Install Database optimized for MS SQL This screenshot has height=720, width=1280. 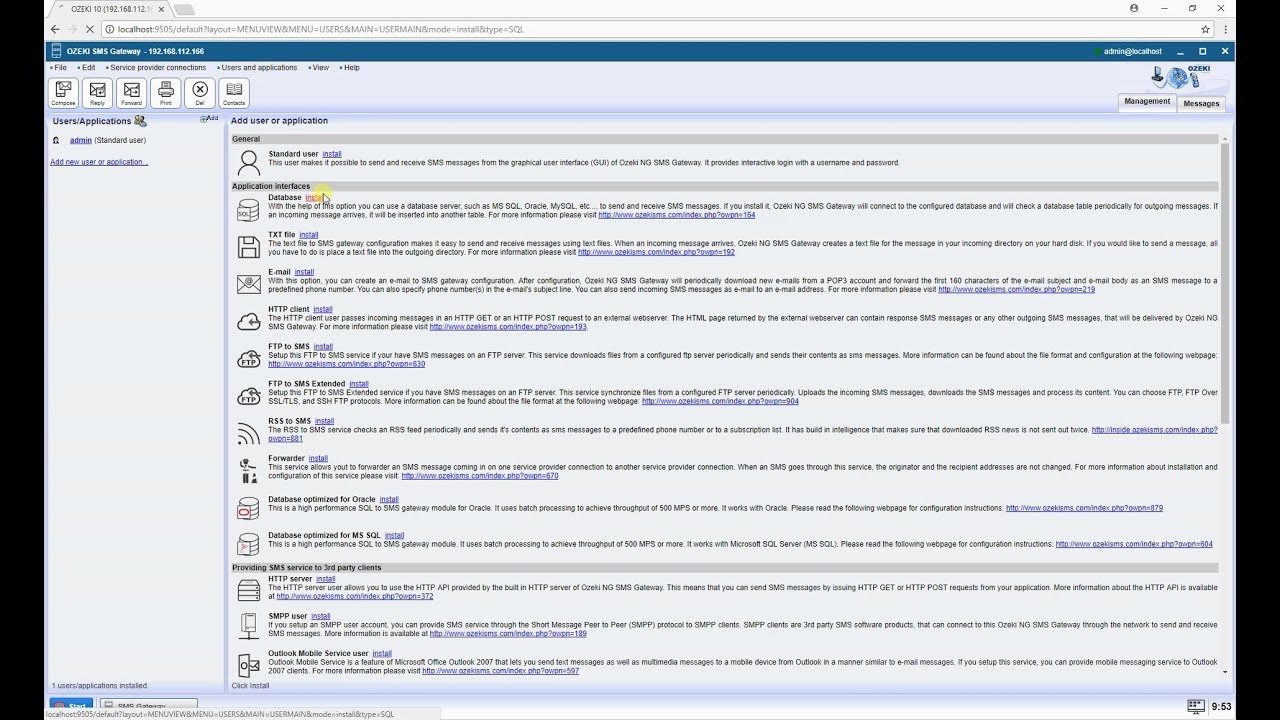[394, 535]
